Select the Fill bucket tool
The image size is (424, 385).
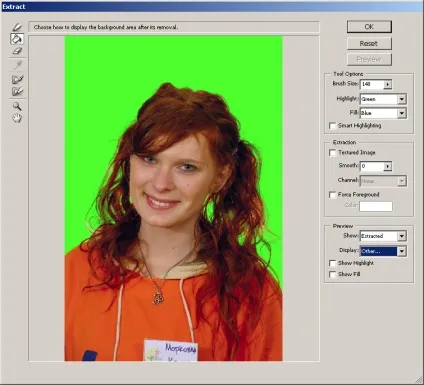17,39
